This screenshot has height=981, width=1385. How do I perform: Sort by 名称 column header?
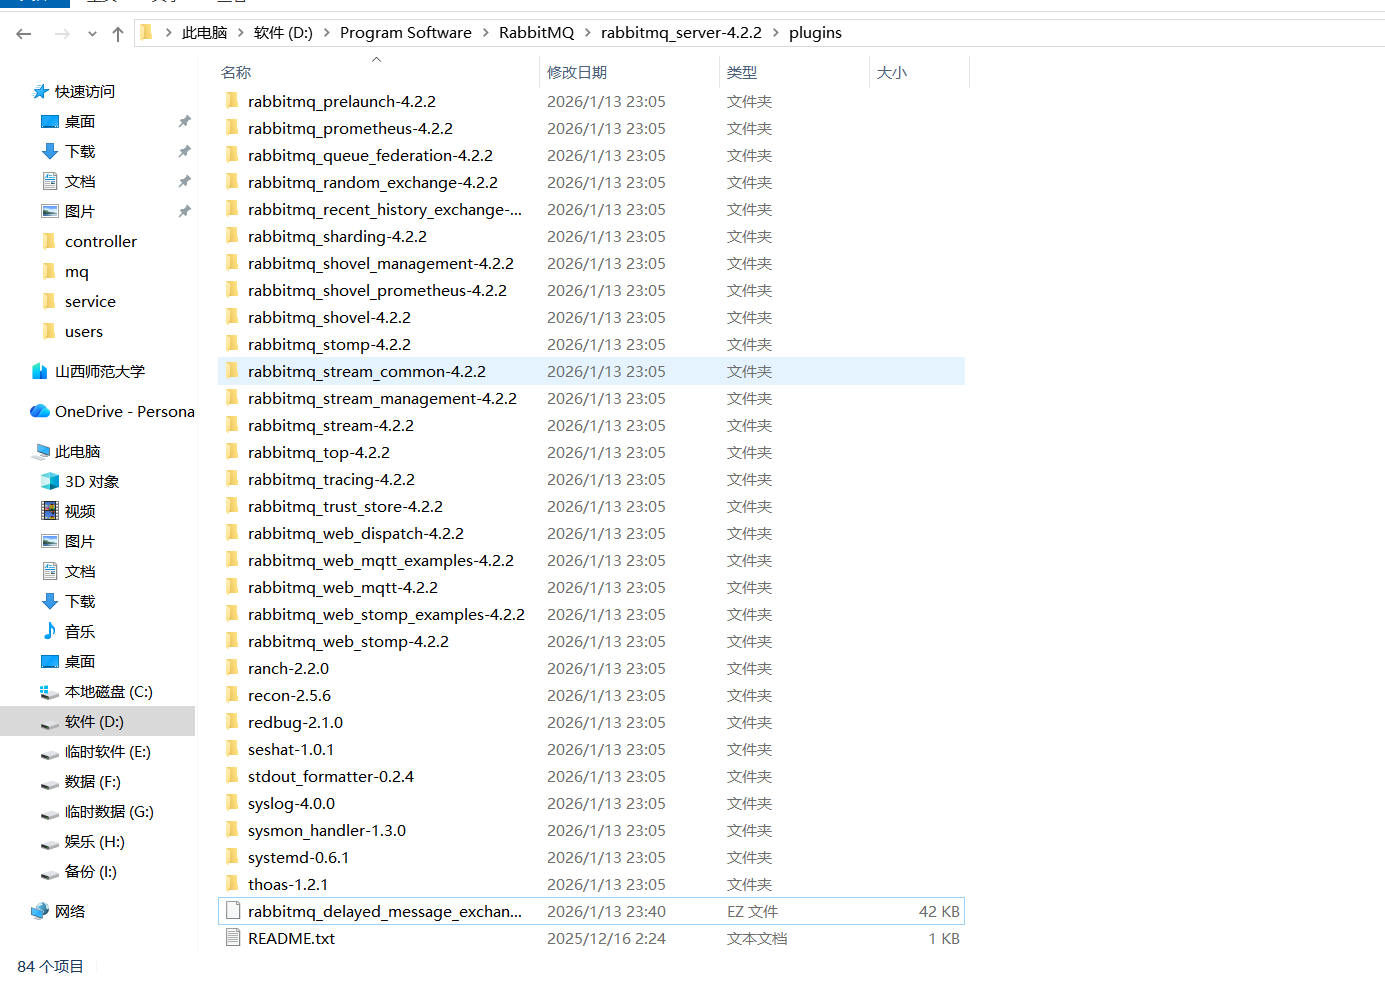(x=236, y=73)
